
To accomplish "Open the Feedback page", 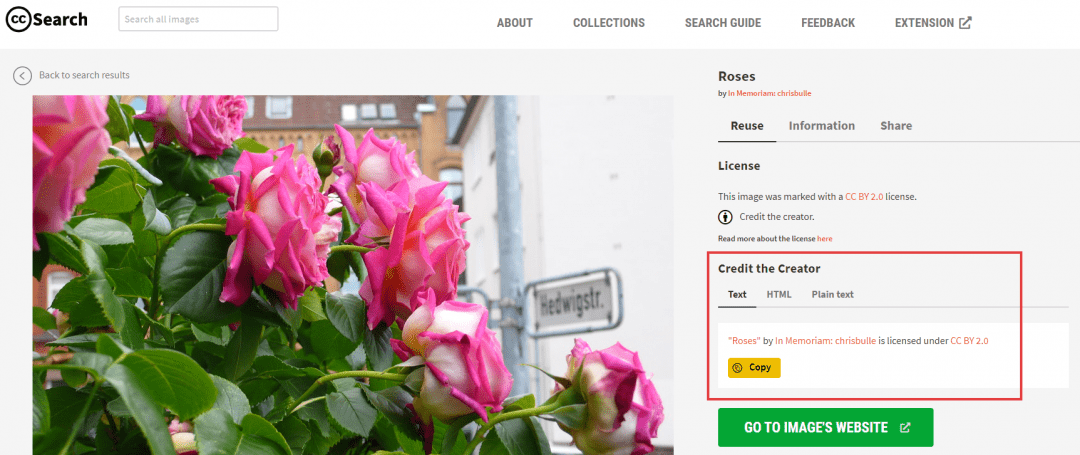I will [x=828, y=23].
